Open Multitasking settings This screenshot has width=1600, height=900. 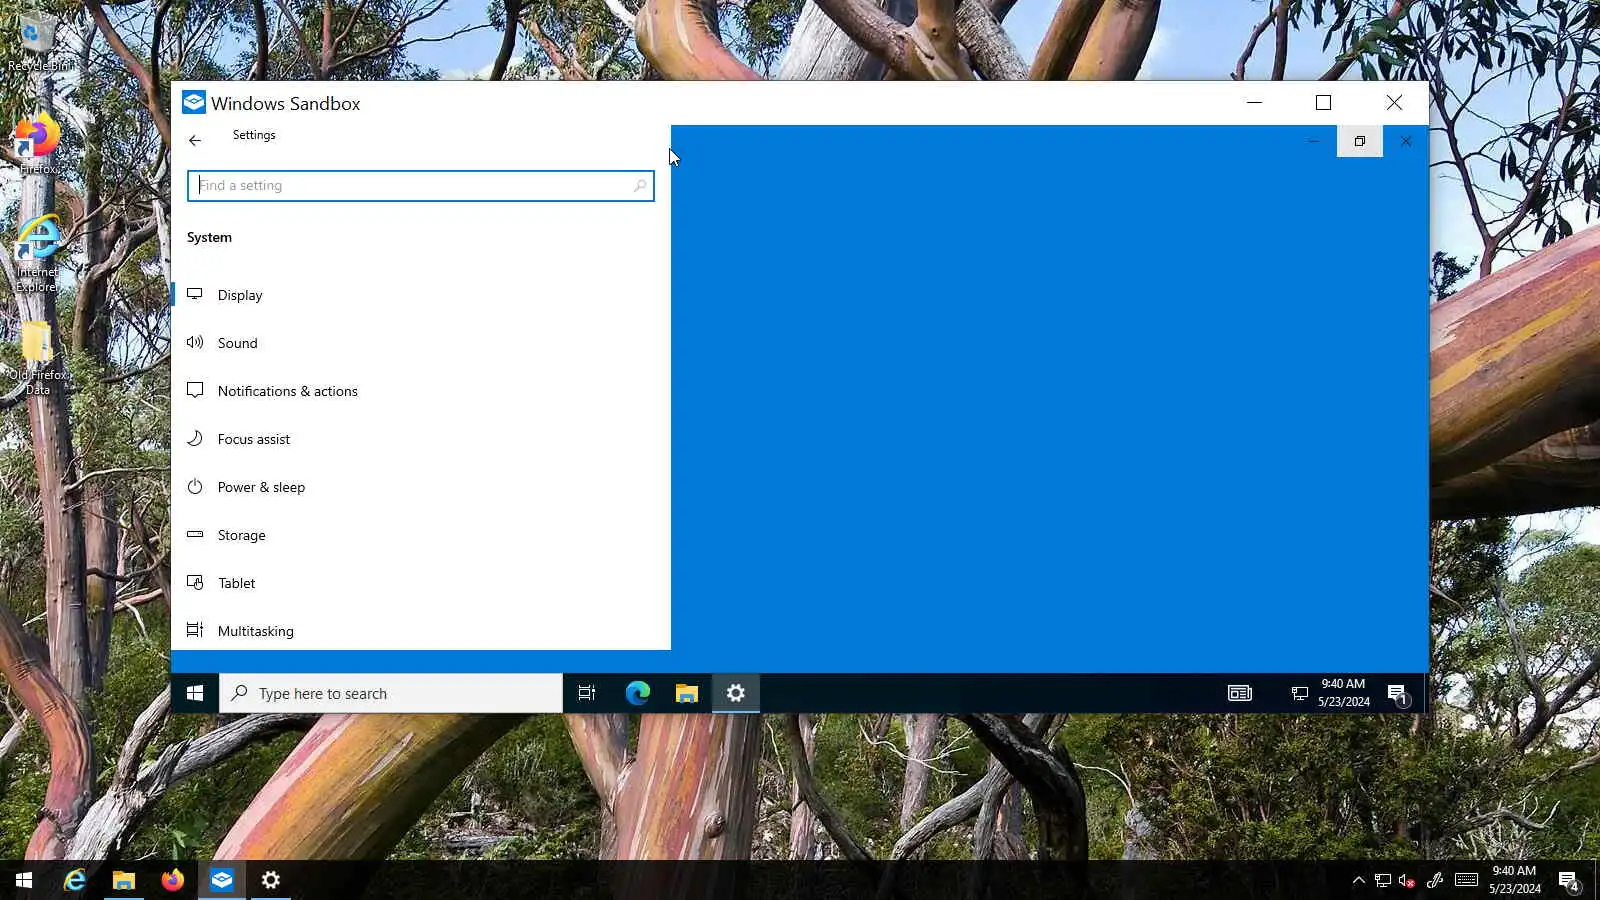click(420, 631)
